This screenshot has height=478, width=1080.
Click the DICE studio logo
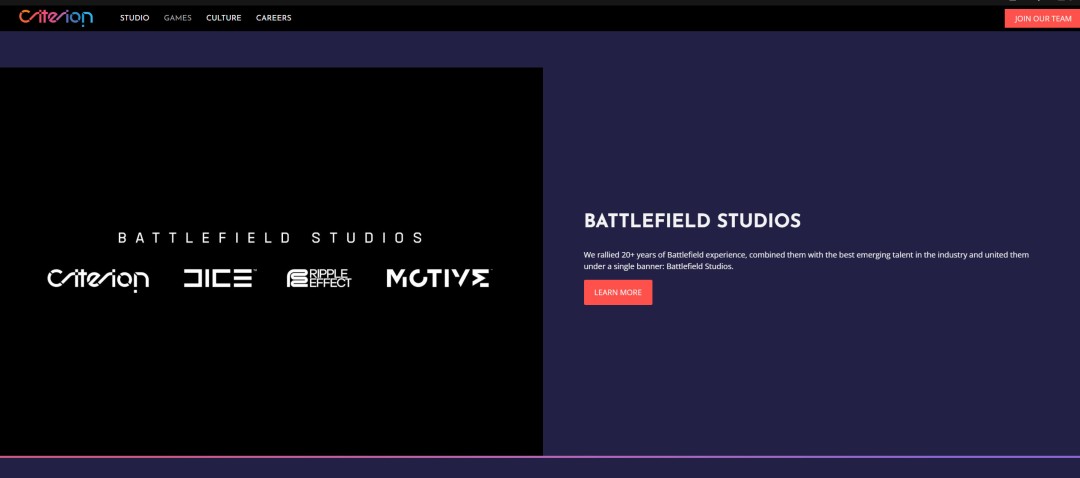(x=220, y=278)
